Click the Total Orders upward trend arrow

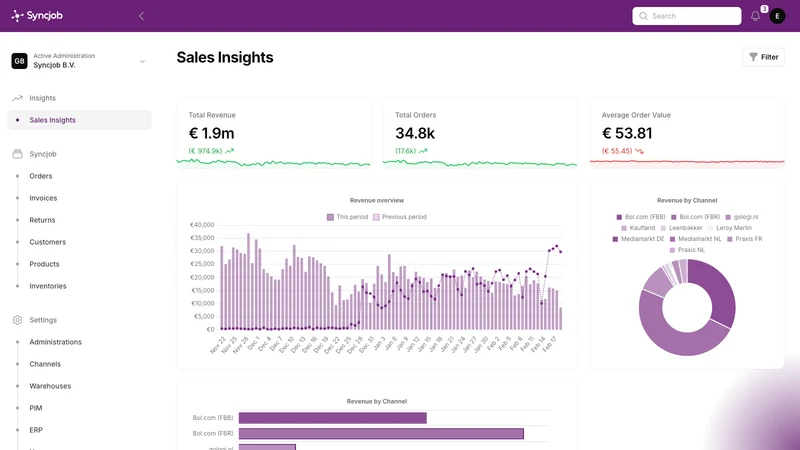423,151
